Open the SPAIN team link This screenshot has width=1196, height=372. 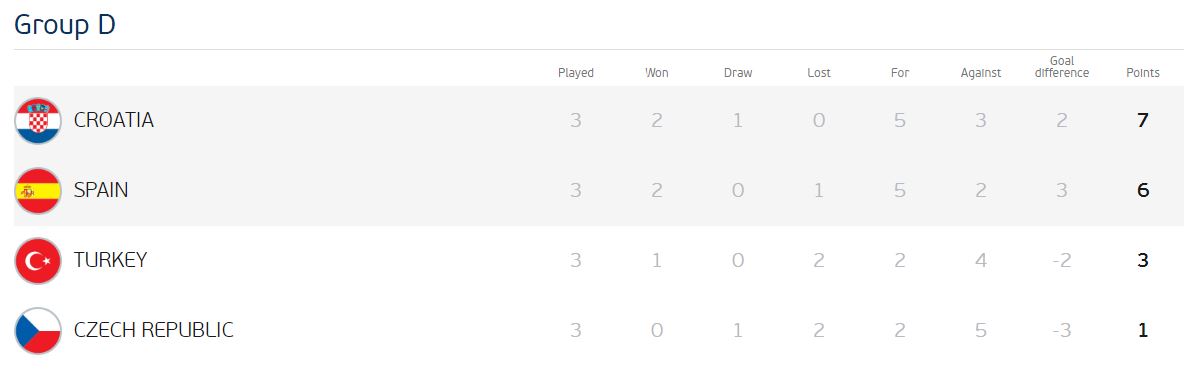tap(101, 190)
